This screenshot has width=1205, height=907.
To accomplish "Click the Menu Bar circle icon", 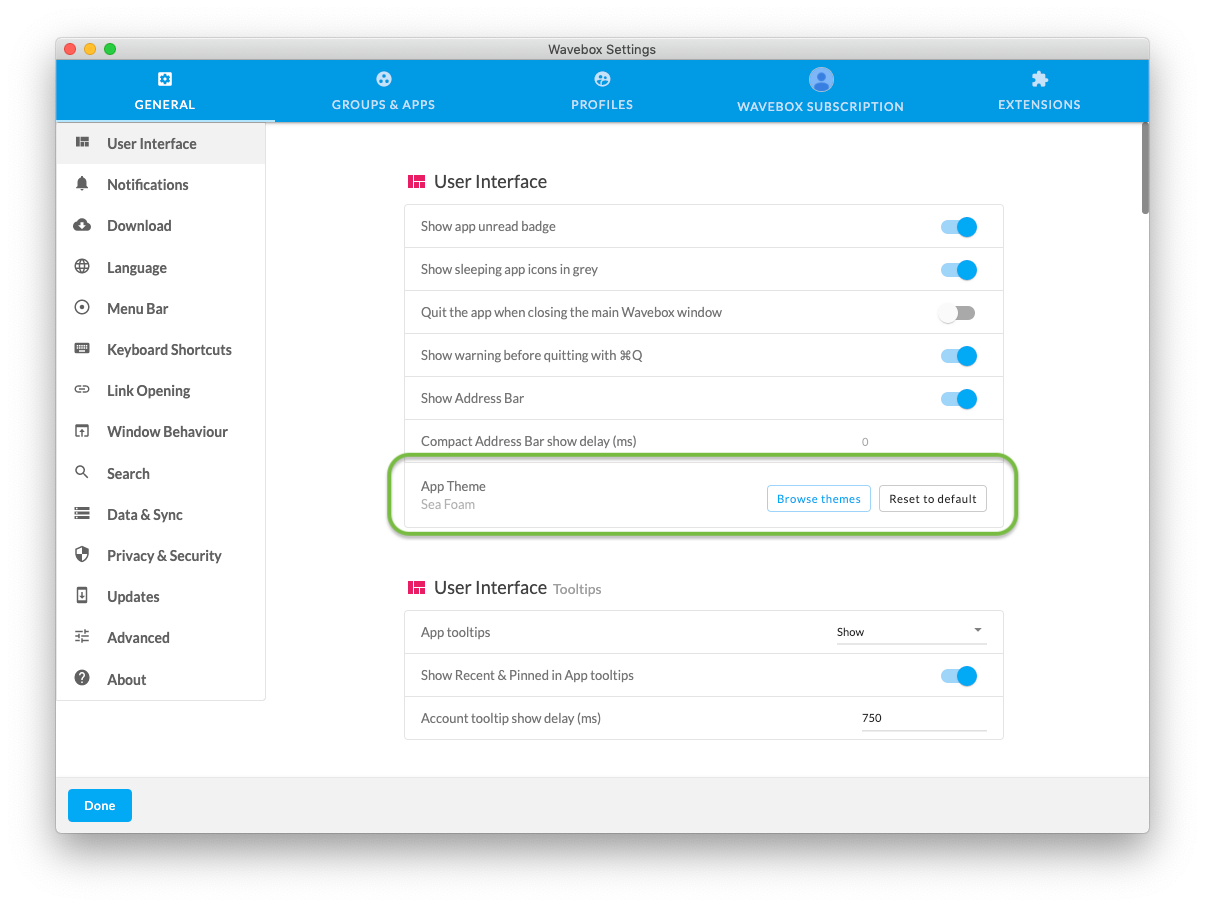I will (x=83, y=308).
